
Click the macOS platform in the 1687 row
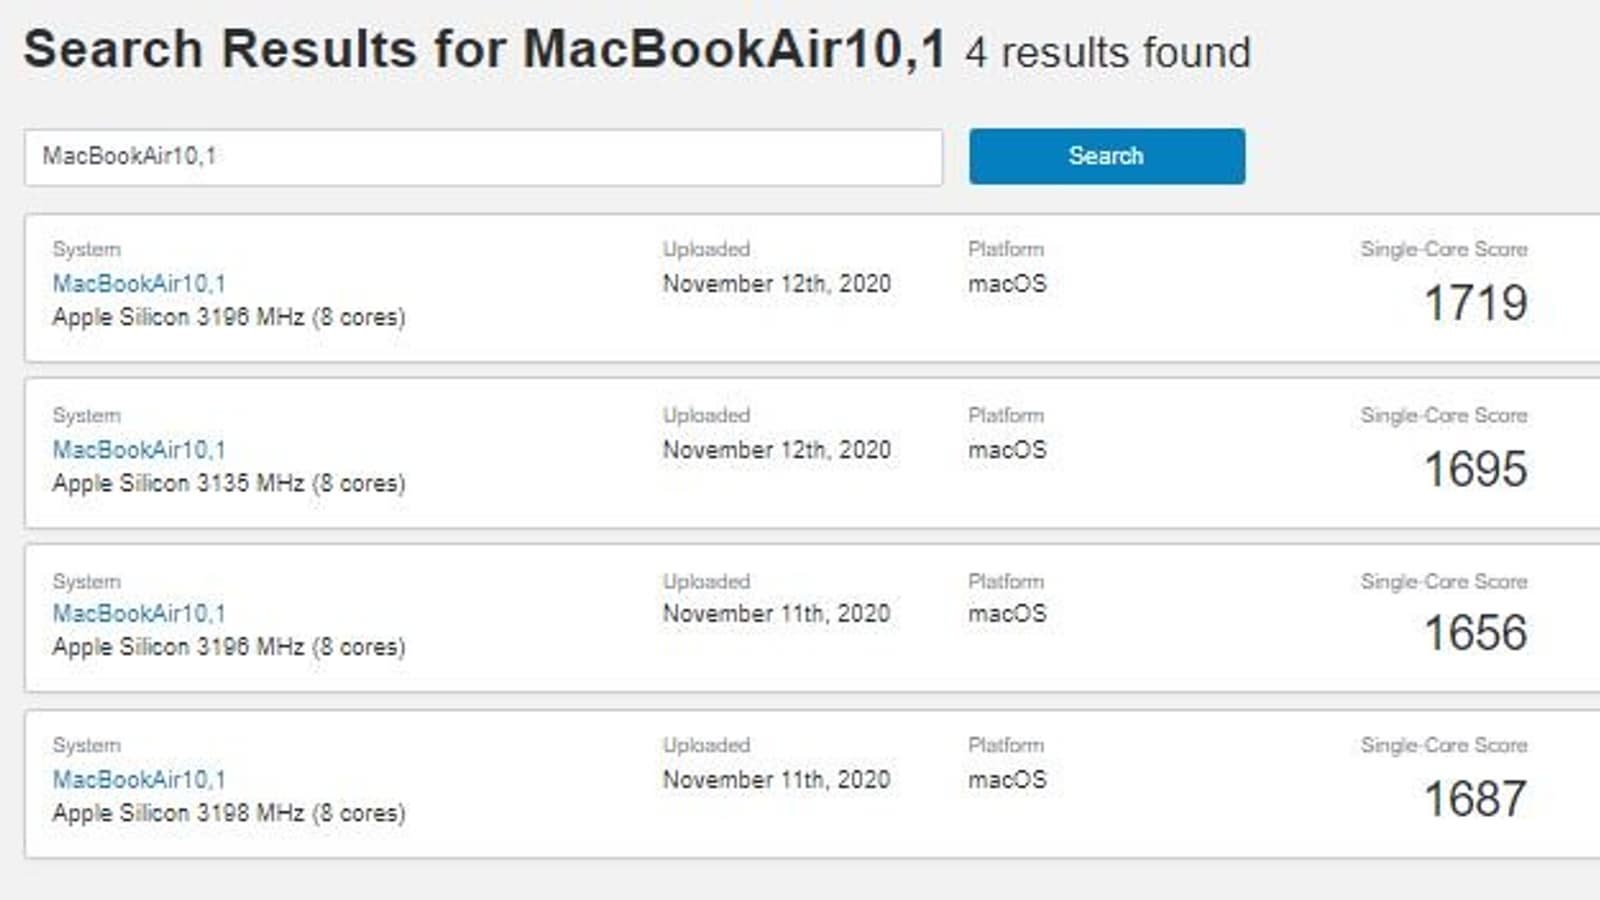pos(1007,780)
